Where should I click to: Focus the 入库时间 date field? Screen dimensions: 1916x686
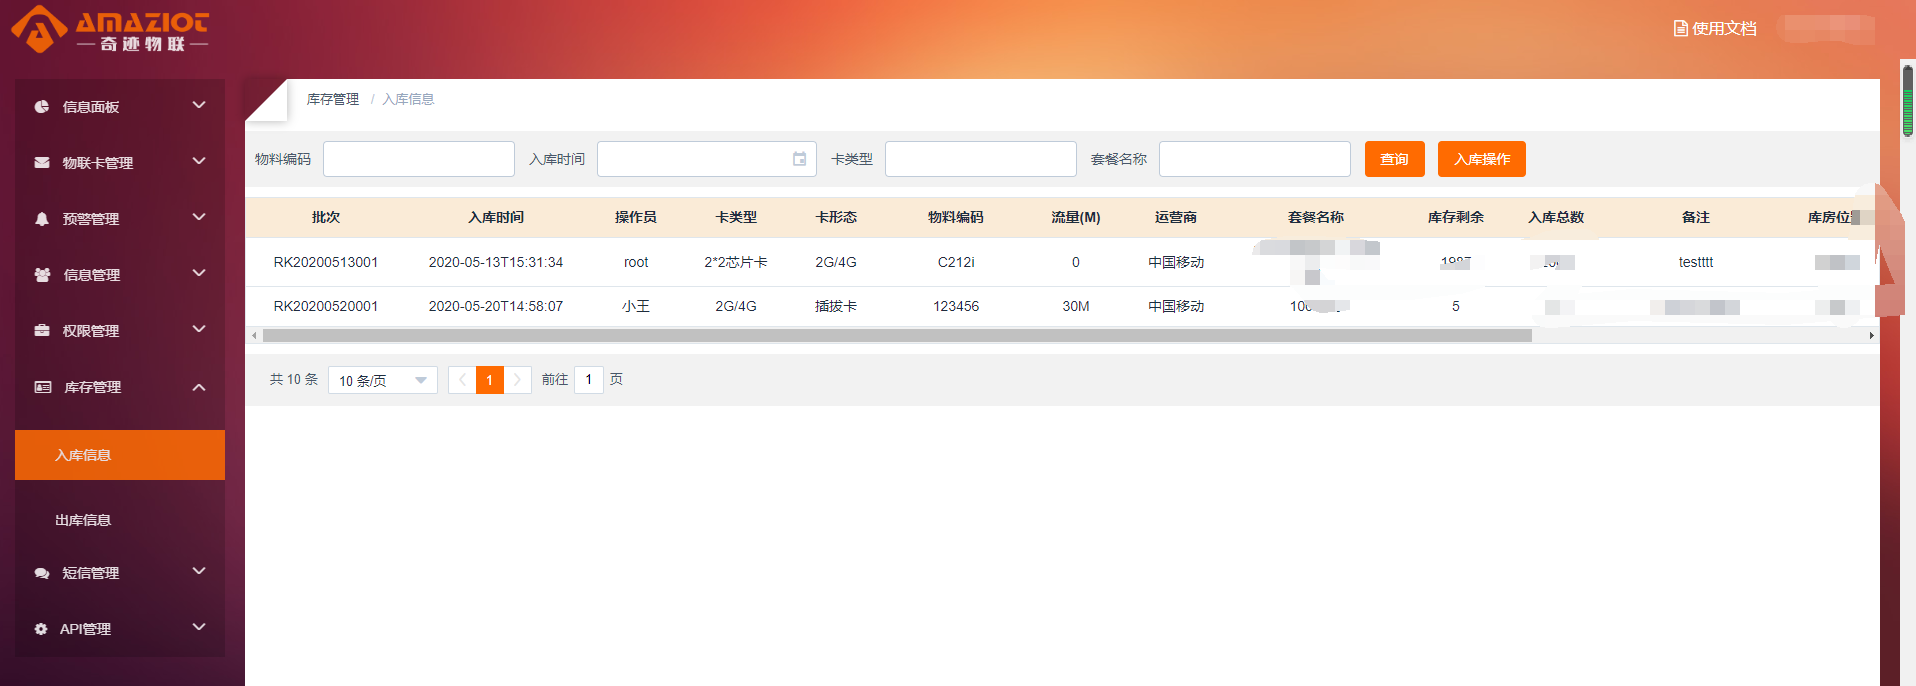(x=706, y=159)
